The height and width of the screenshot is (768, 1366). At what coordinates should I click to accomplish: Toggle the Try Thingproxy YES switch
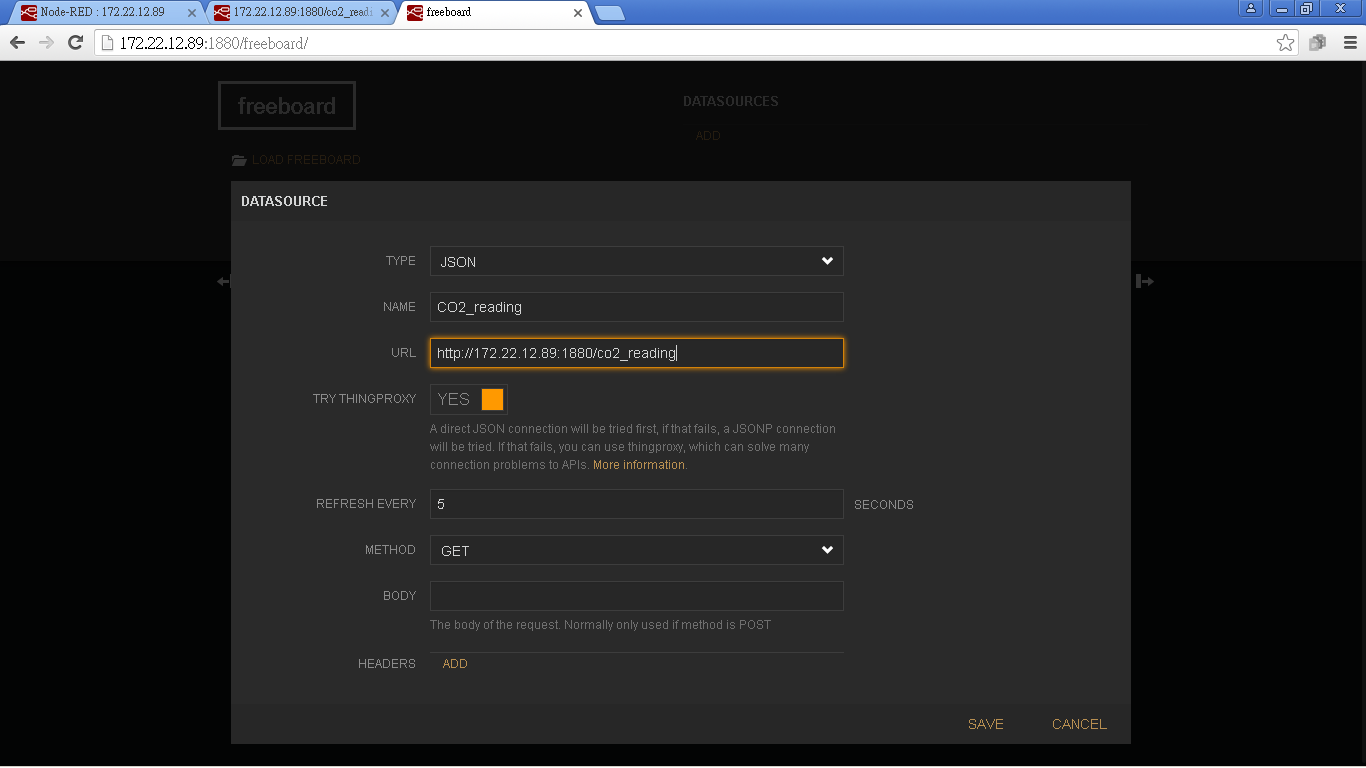coord(469,399)
